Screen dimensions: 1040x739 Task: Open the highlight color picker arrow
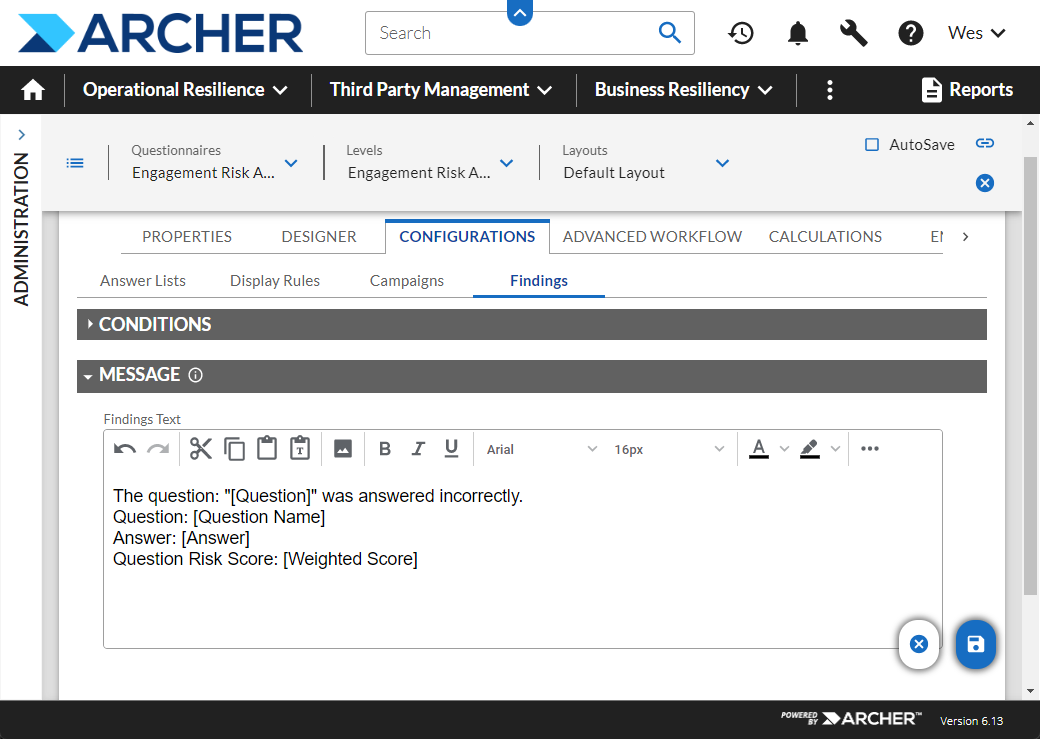(836, 449)
